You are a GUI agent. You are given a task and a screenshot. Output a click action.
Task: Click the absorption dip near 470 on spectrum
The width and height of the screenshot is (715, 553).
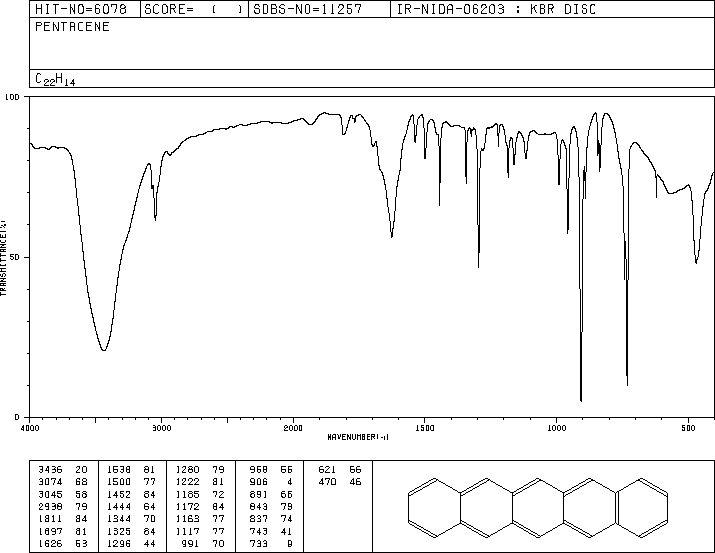(x=696, y=263)
